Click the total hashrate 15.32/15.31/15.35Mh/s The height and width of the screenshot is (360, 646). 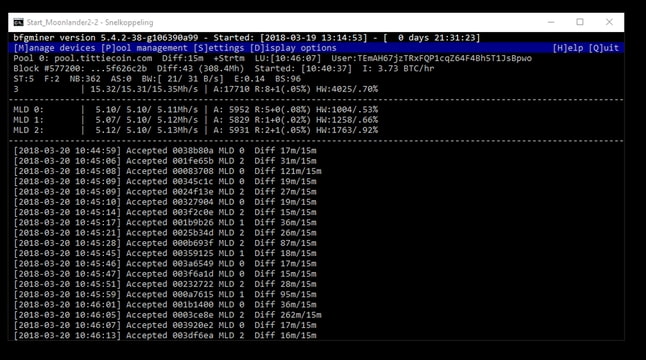tap(144, 89)
